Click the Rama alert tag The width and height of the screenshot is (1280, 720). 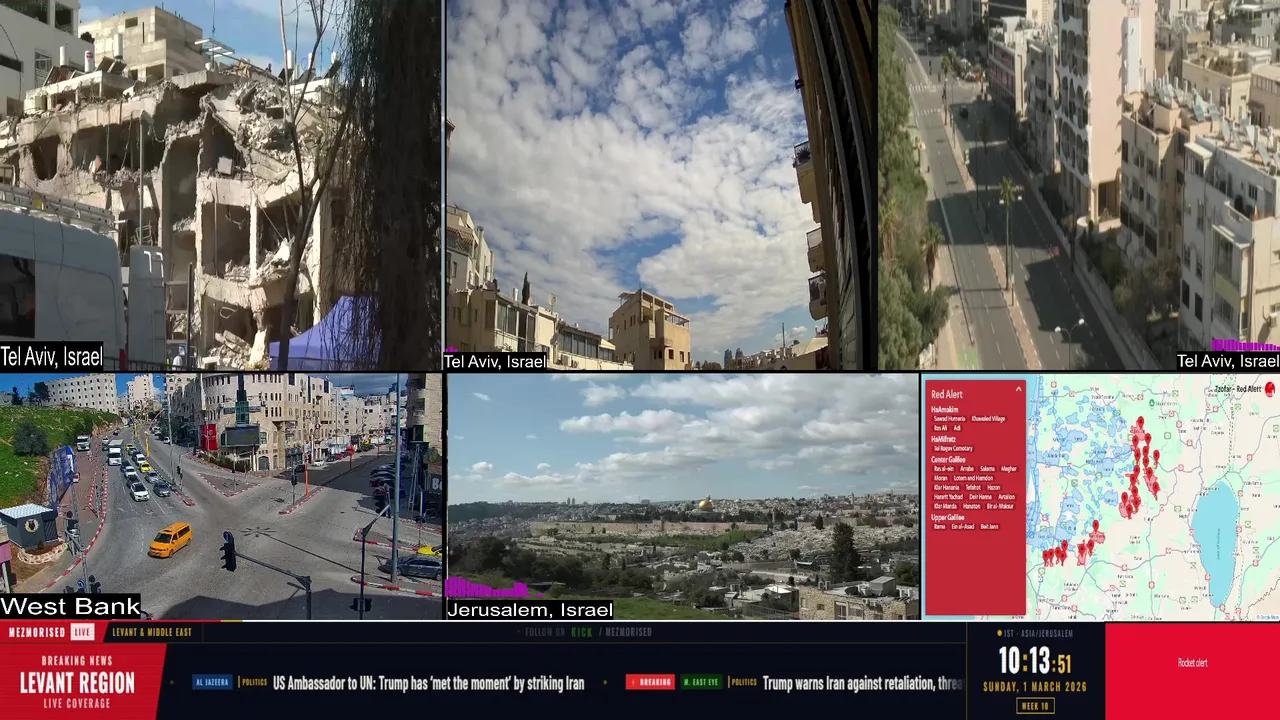940,527
